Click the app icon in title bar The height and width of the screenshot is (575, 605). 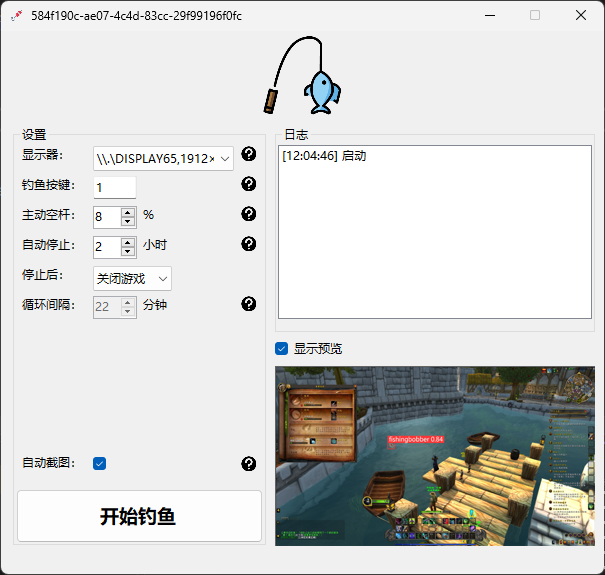coord(17,15)
